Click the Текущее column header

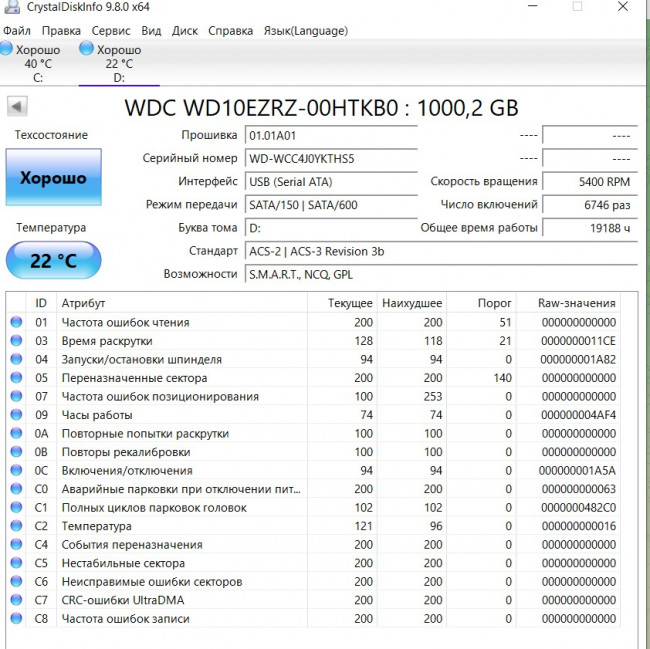[x=342, y=303]
